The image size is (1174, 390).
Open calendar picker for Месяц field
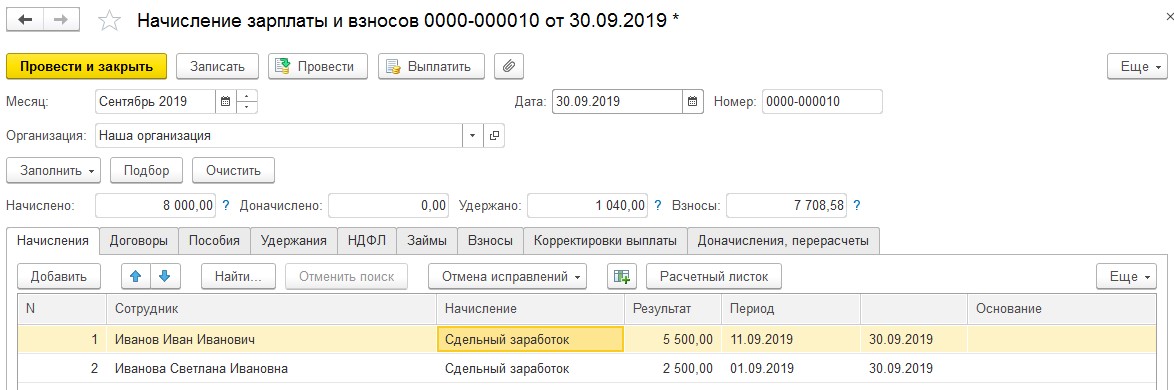(225, 101)
